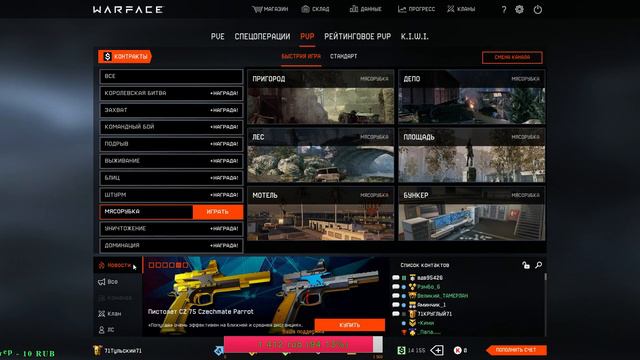640x360 pixels.
Task: Select the Блиц mode
Action: [x=171, y=178]
